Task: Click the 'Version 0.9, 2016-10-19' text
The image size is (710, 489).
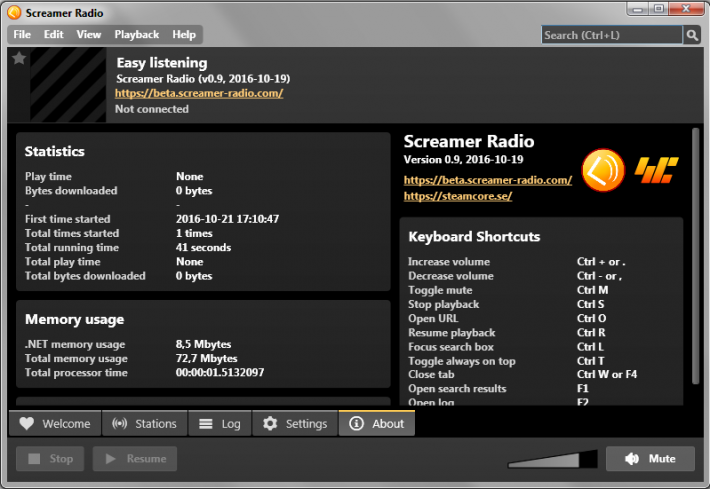Action: point(463,159)
